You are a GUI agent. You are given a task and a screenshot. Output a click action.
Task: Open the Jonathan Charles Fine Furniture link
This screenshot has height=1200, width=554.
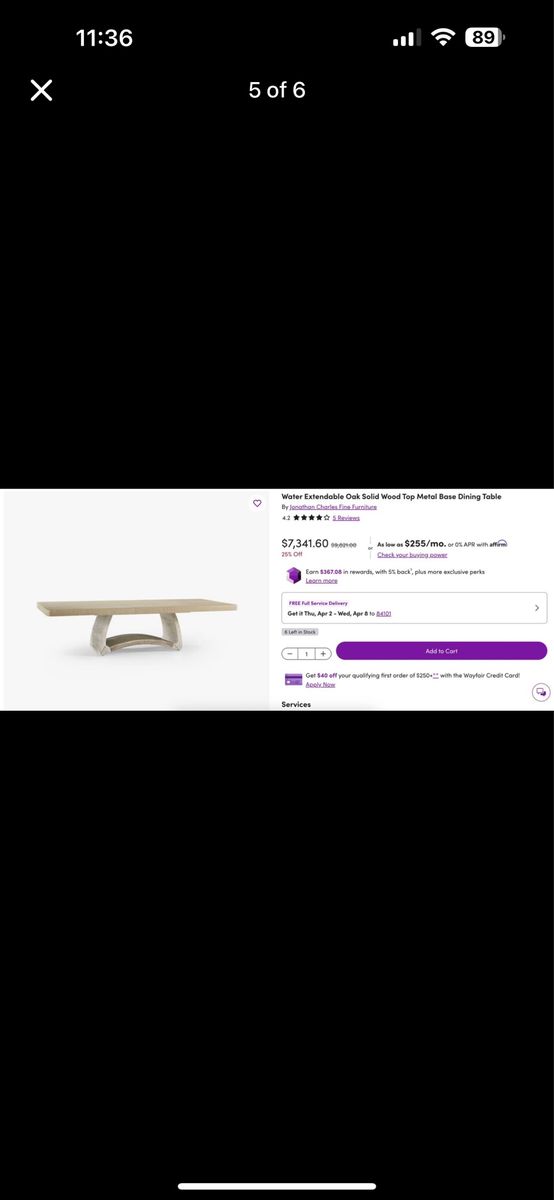[333, 507]
